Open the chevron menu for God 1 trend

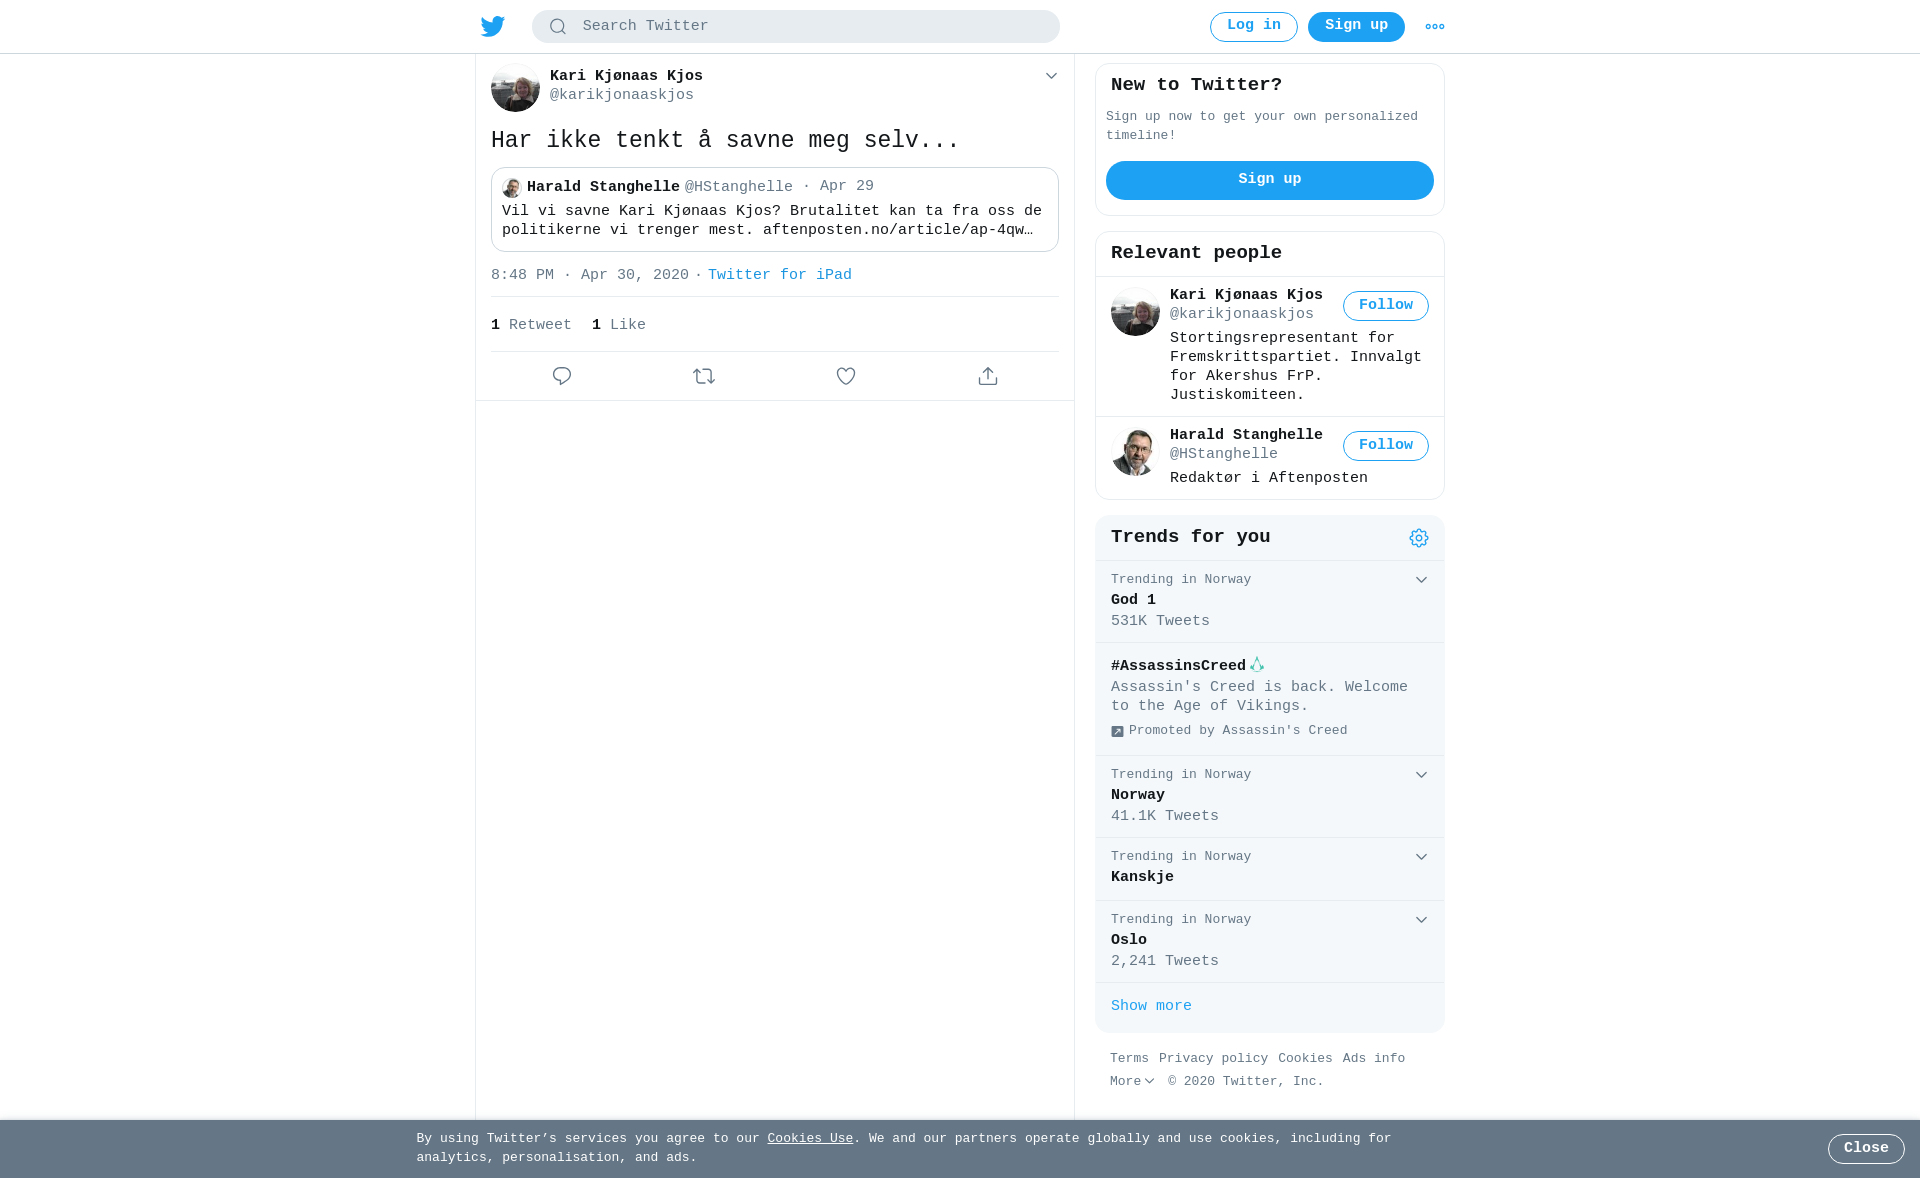(x=1421, y=580)
